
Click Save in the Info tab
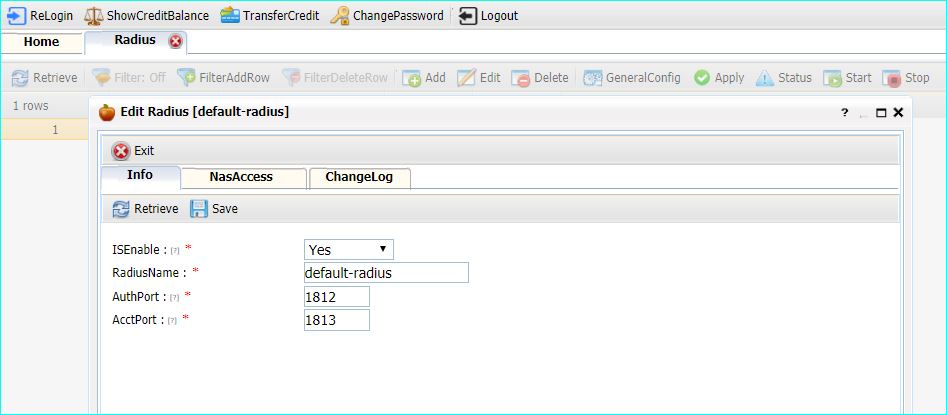214,209
